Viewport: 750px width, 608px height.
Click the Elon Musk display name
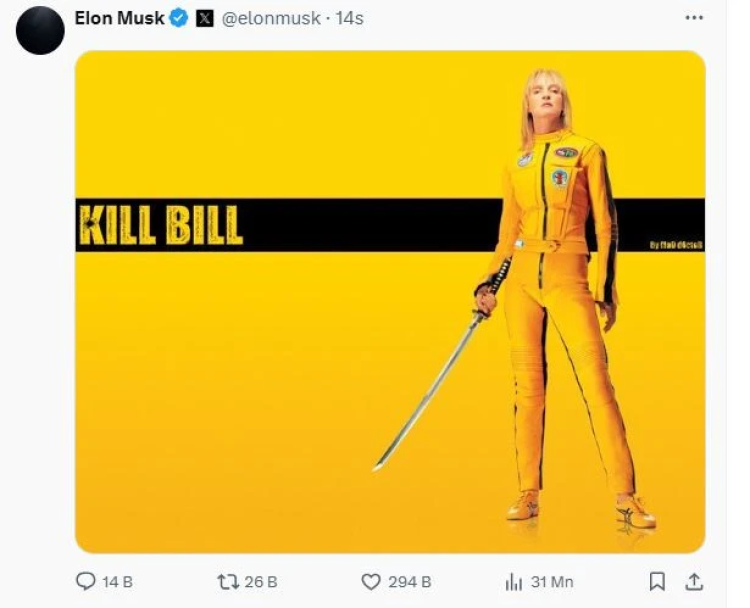click(x=120, y=18)
